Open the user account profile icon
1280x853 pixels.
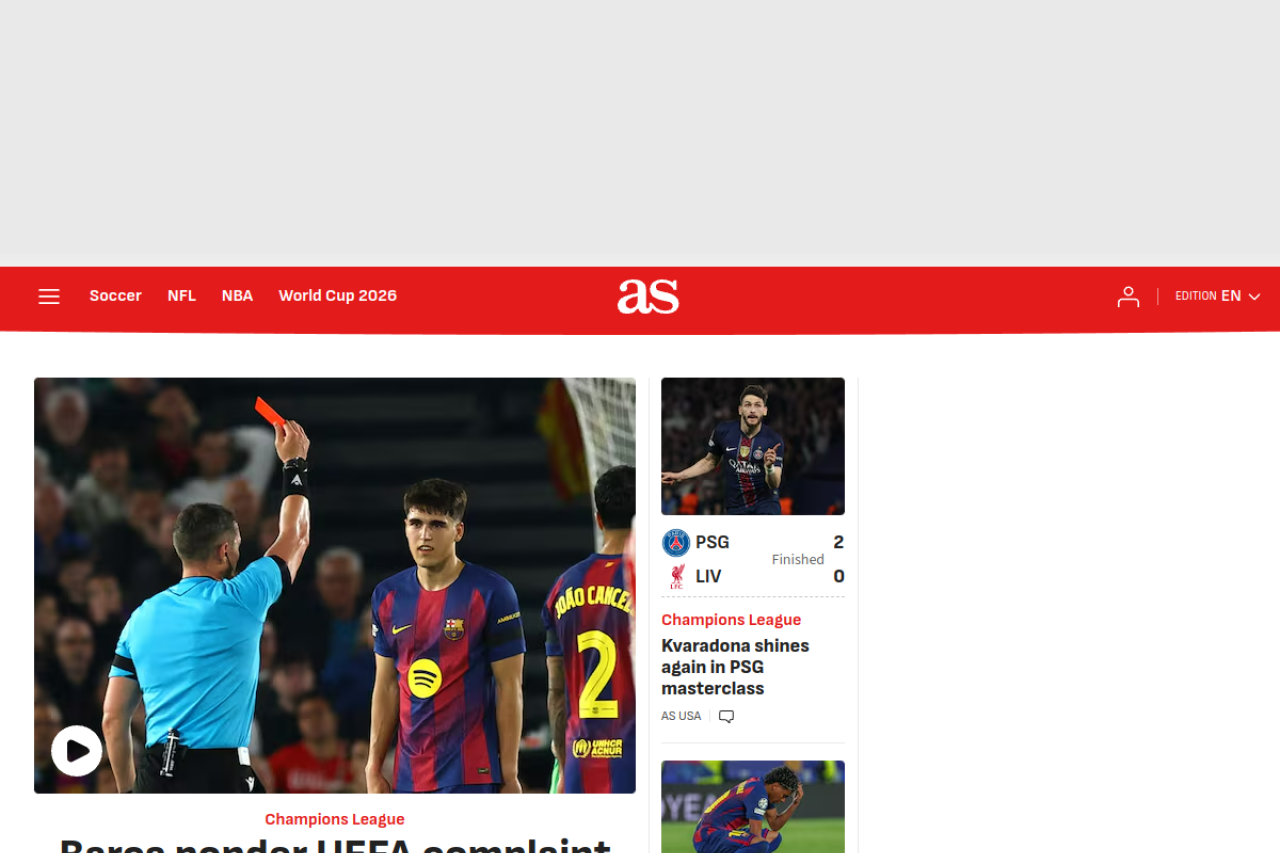pyautogui.click(x=1128, y=296)
